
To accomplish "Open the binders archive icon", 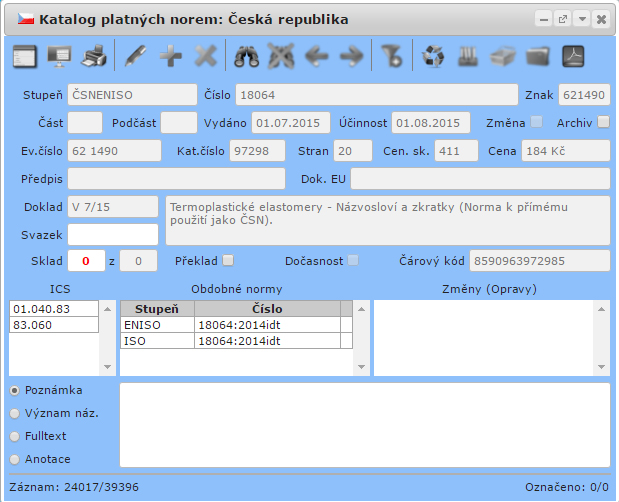I will point(468,56).
